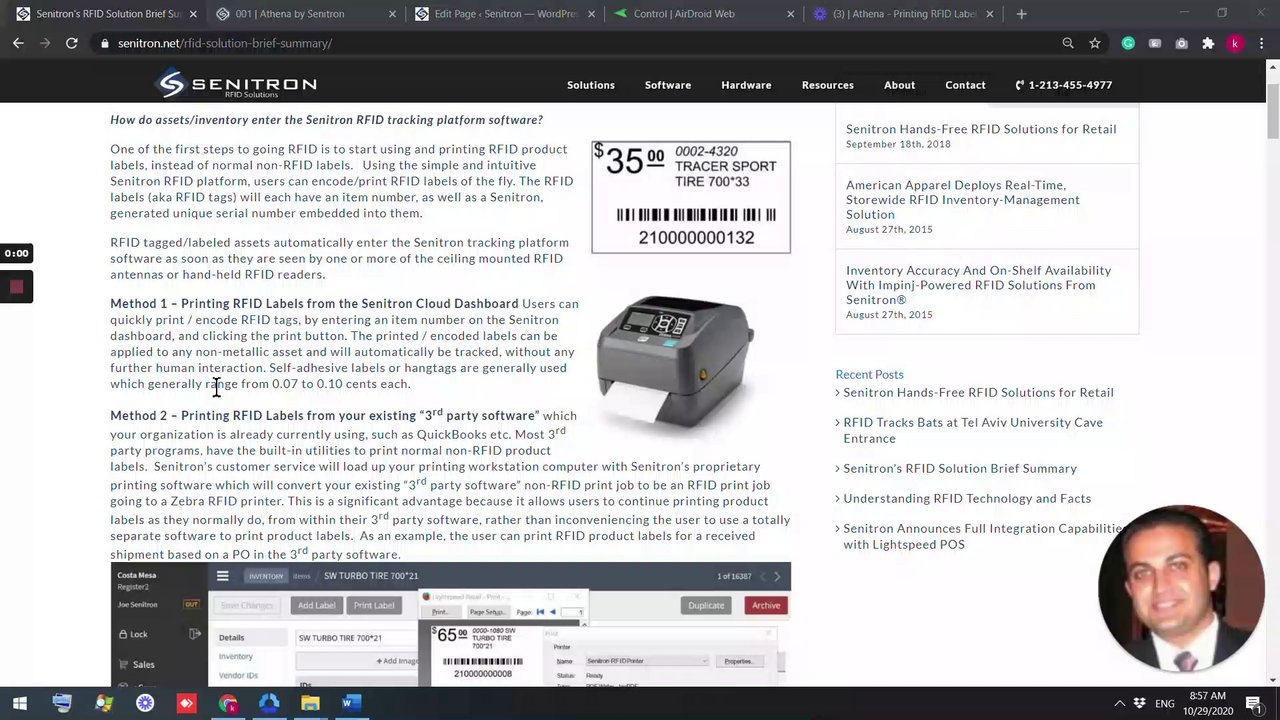Close the Senitron's RFID Solution Brief tab
The width and height of the screenshot is (1280, 720).
(193, 14)
